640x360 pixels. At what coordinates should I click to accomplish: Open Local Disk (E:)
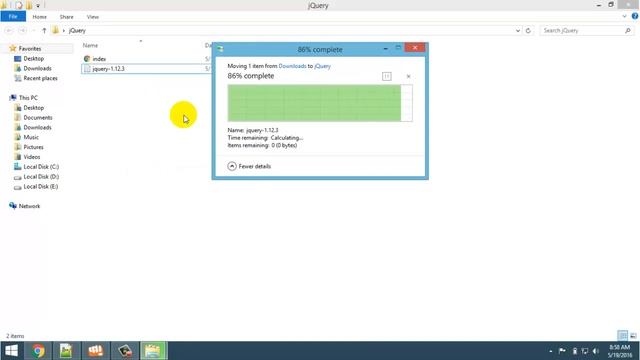[40, 187]
